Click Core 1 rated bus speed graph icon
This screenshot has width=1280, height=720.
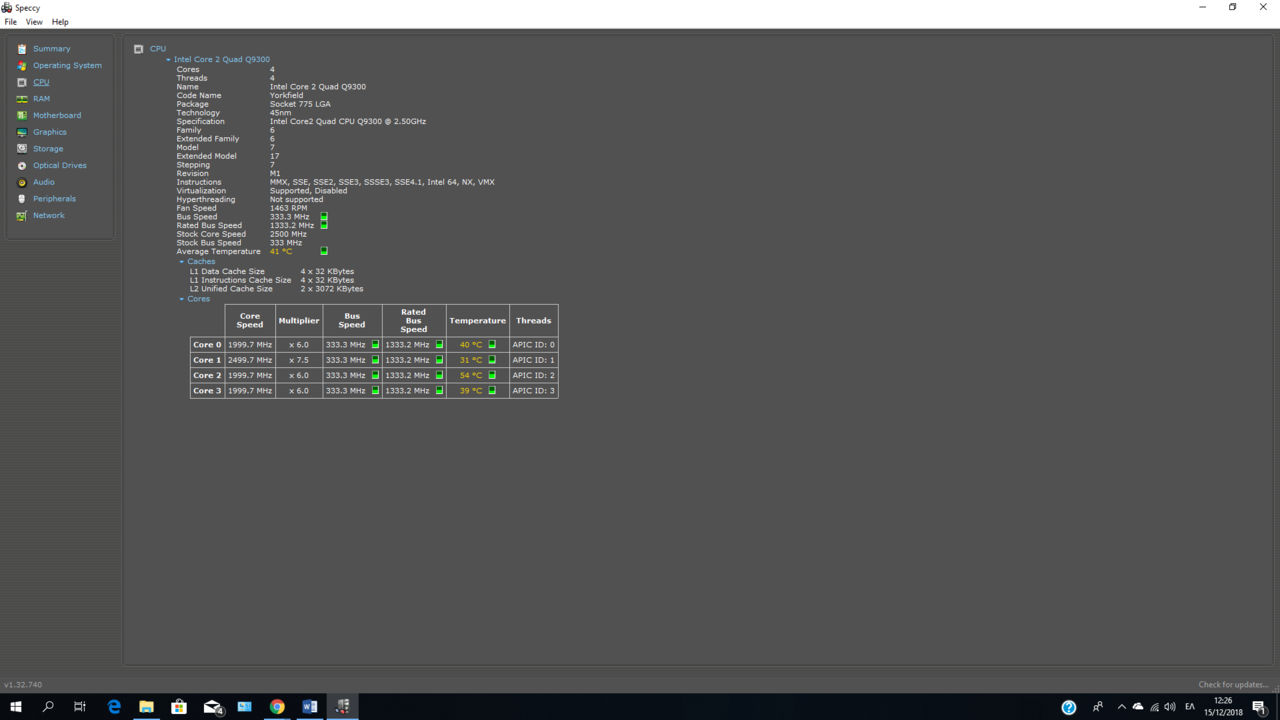click(439, 360)
